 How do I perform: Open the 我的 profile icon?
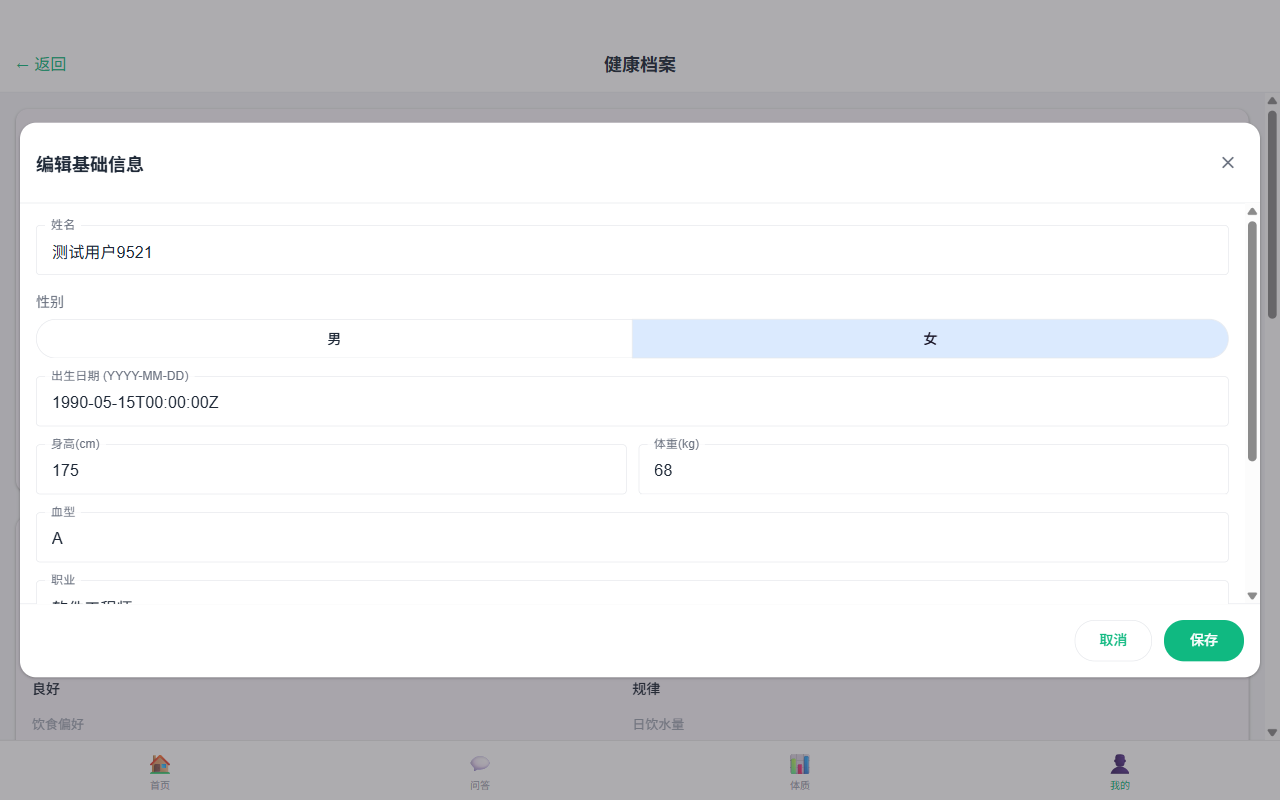tap(1120, 764)
